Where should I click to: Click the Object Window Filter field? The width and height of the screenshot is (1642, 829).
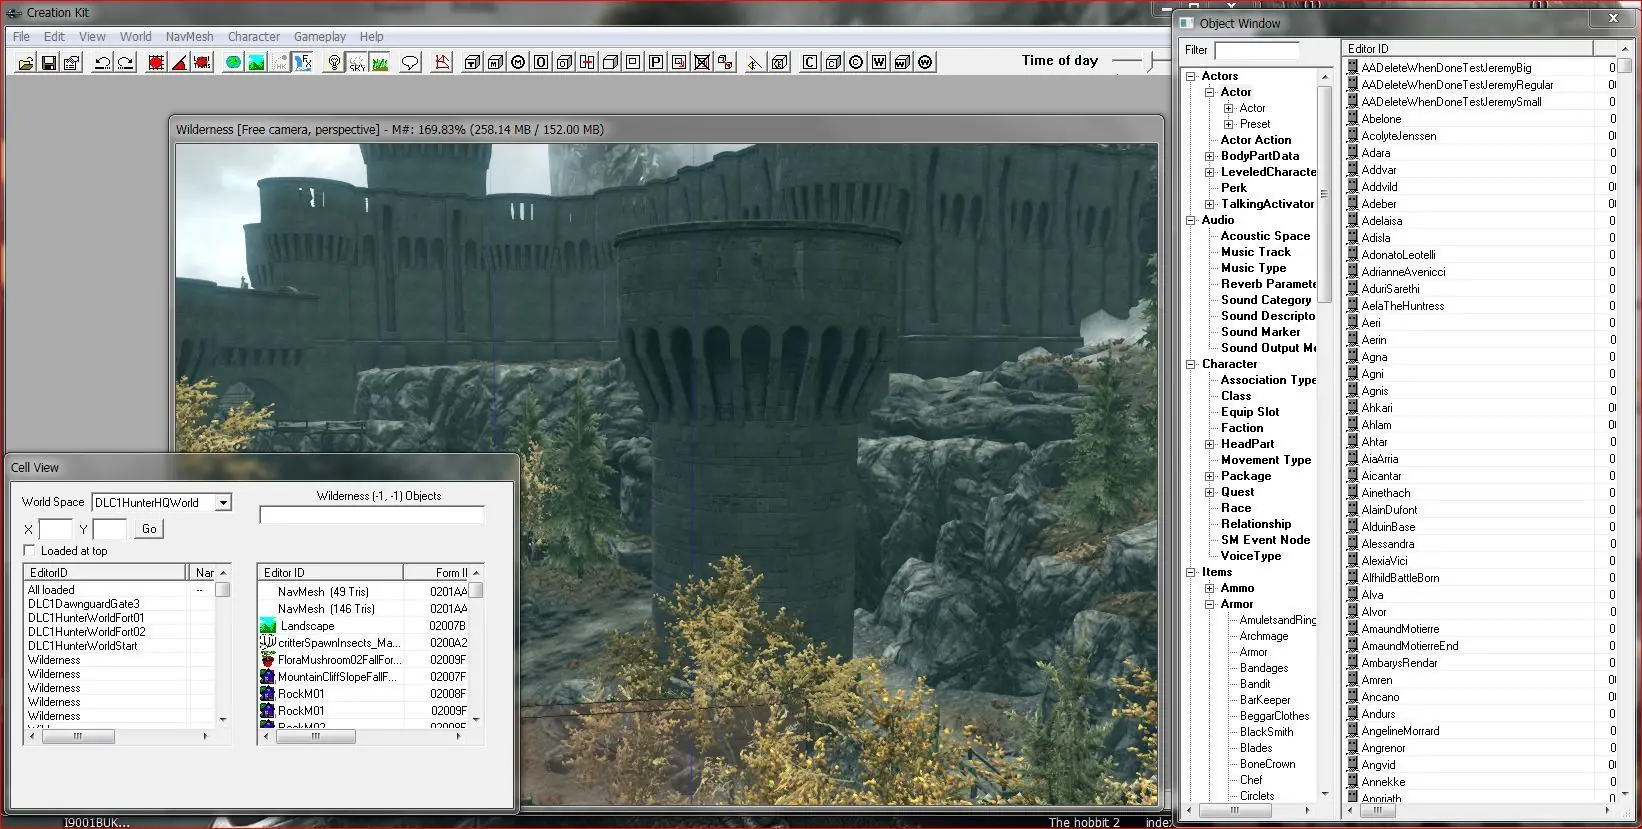pos(1257,50)
